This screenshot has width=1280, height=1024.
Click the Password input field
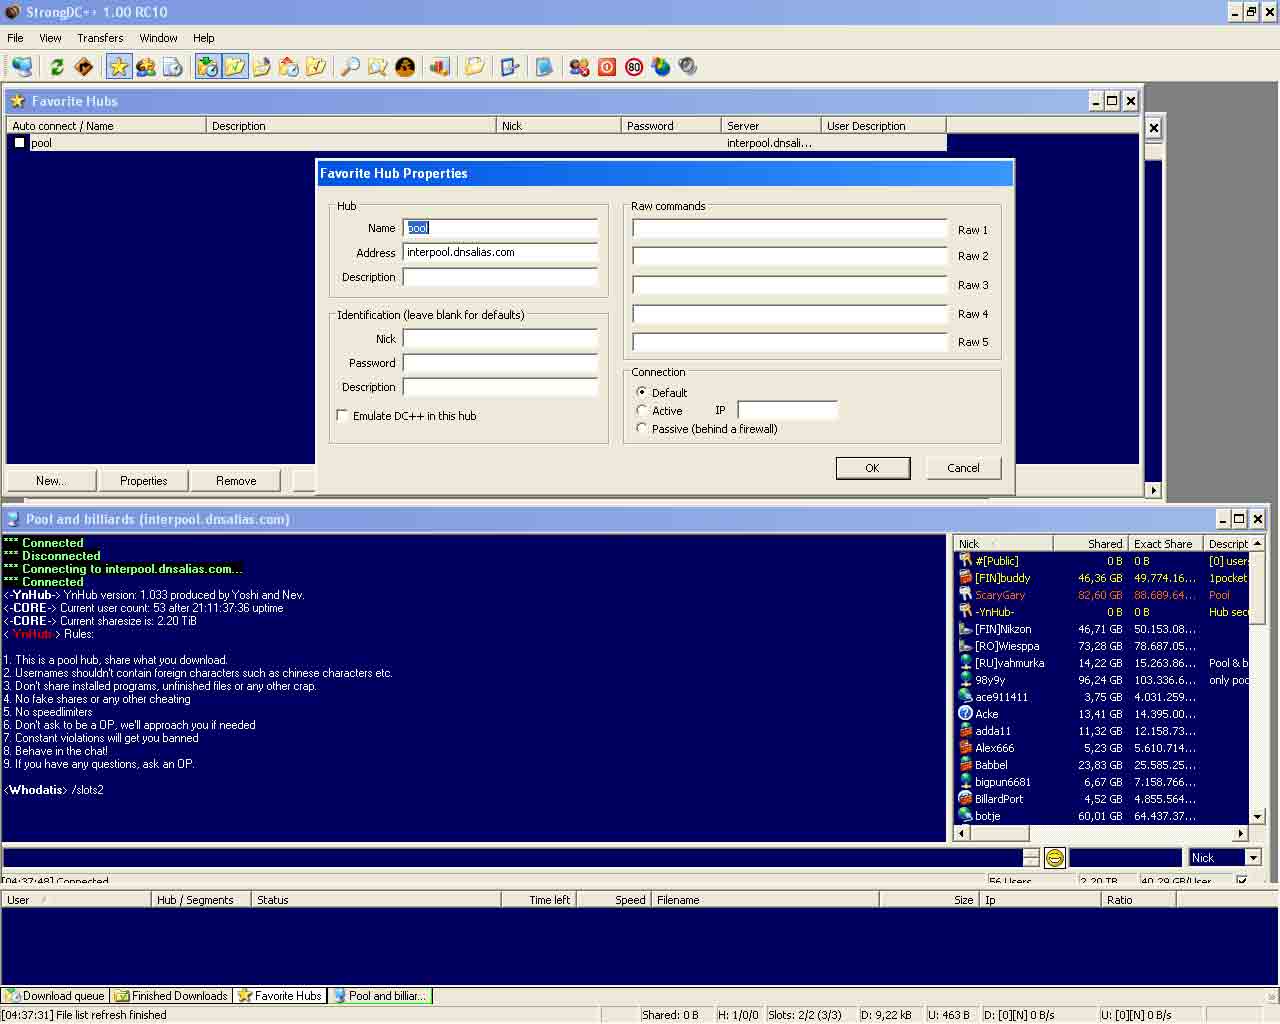[500, 363]
